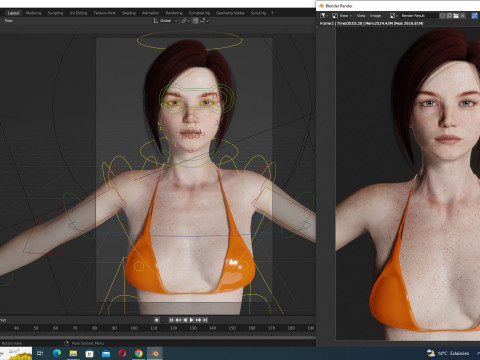Jump to previous keyframe in timeline
480x360 pixels.
(178, 320)
